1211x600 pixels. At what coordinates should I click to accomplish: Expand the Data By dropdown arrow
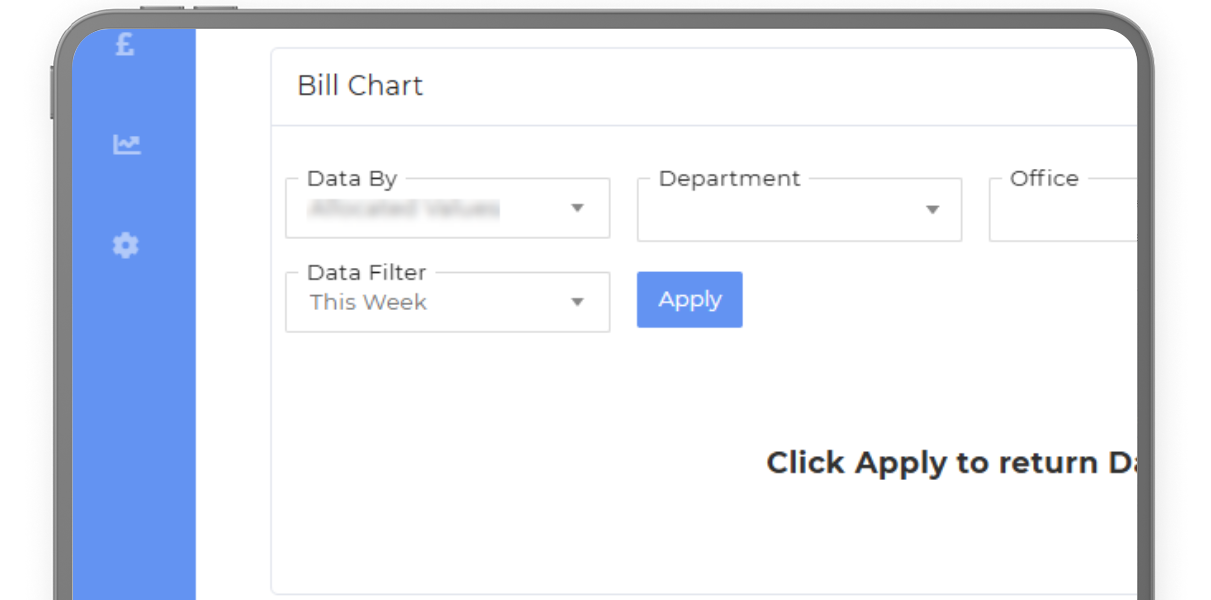(577, 208)
